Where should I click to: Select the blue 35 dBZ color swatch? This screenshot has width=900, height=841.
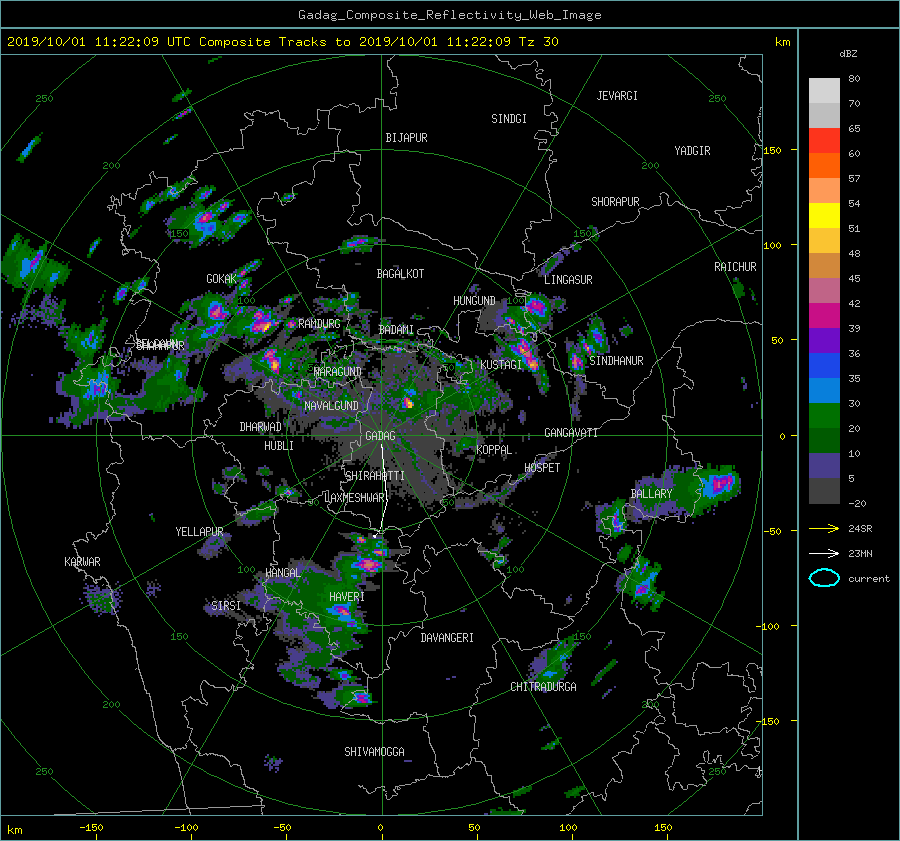[824, 365]
